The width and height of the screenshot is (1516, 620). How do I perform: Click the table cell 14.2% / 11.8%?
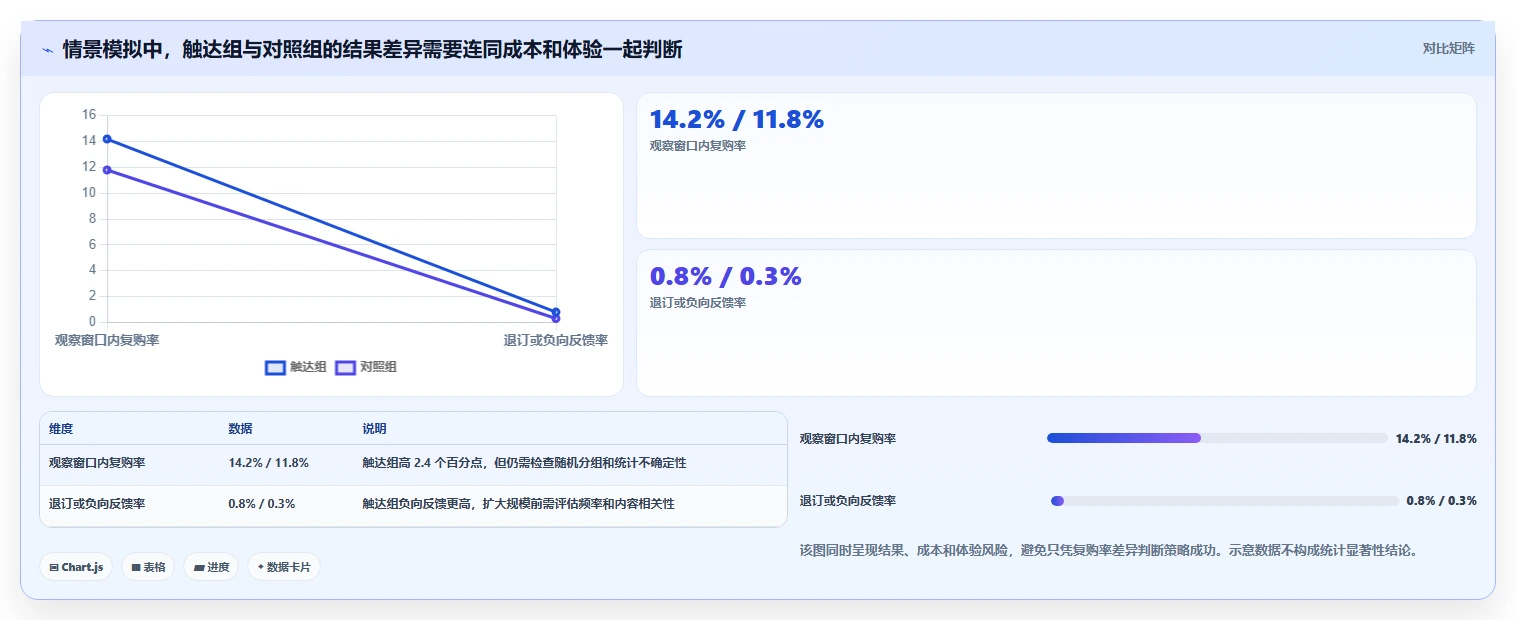(x=268, y=463)
